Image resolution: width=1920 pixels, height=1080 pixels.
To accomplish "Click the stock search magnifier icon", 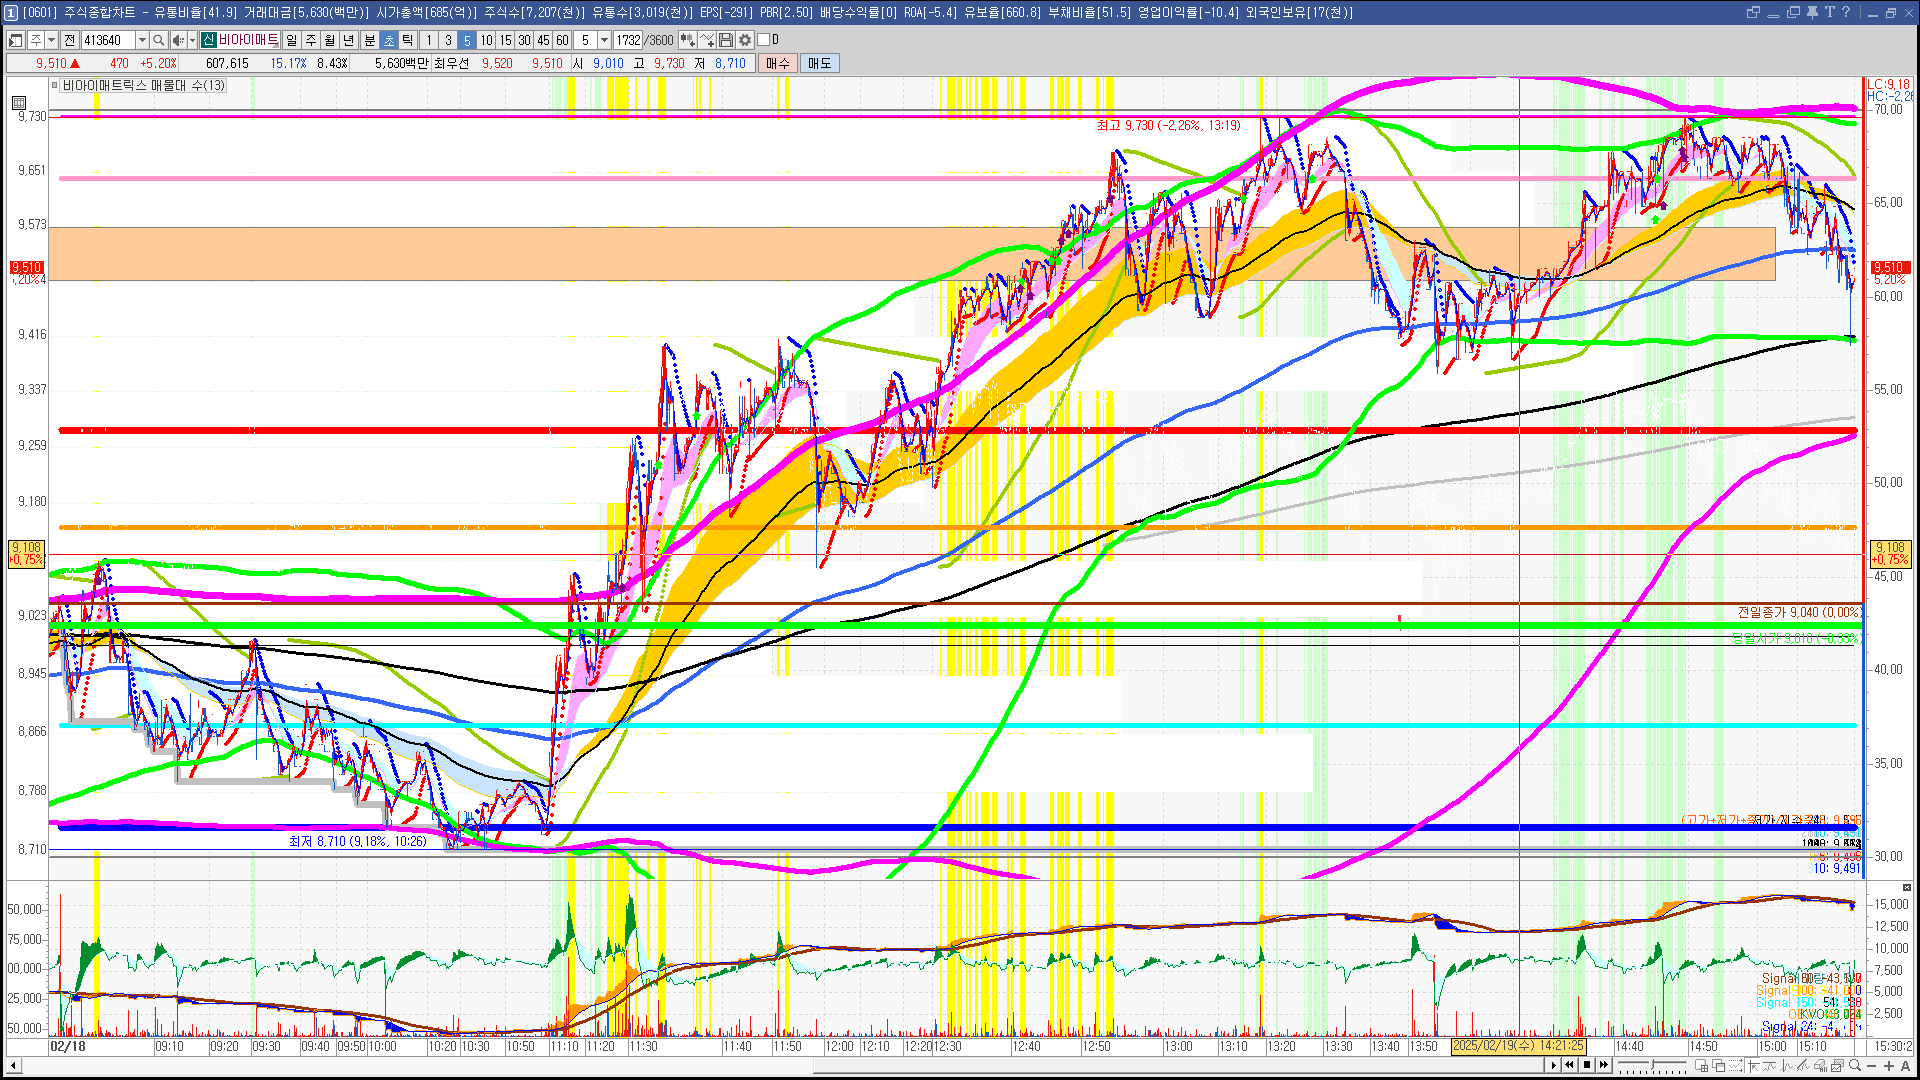I will (x=159, y=40).
